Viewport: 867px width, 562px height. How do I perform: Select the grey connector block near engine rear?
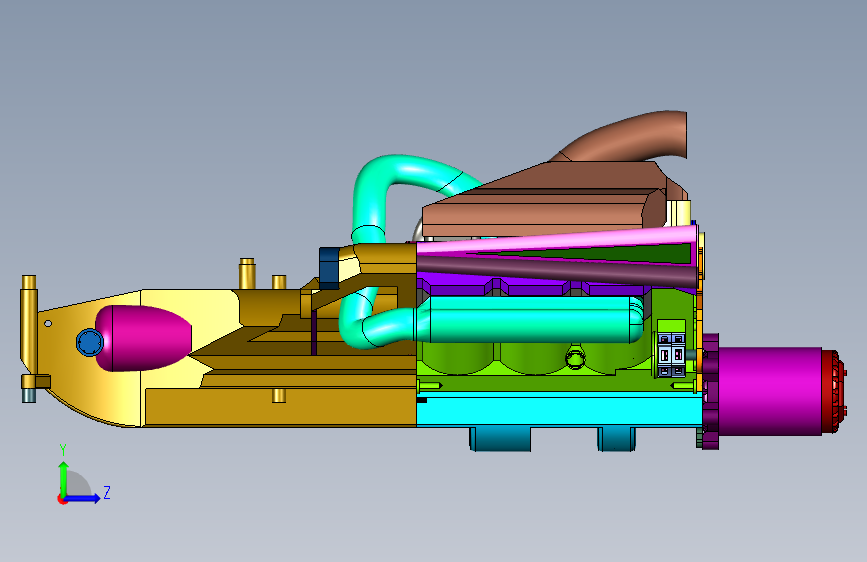coord(671,355)
